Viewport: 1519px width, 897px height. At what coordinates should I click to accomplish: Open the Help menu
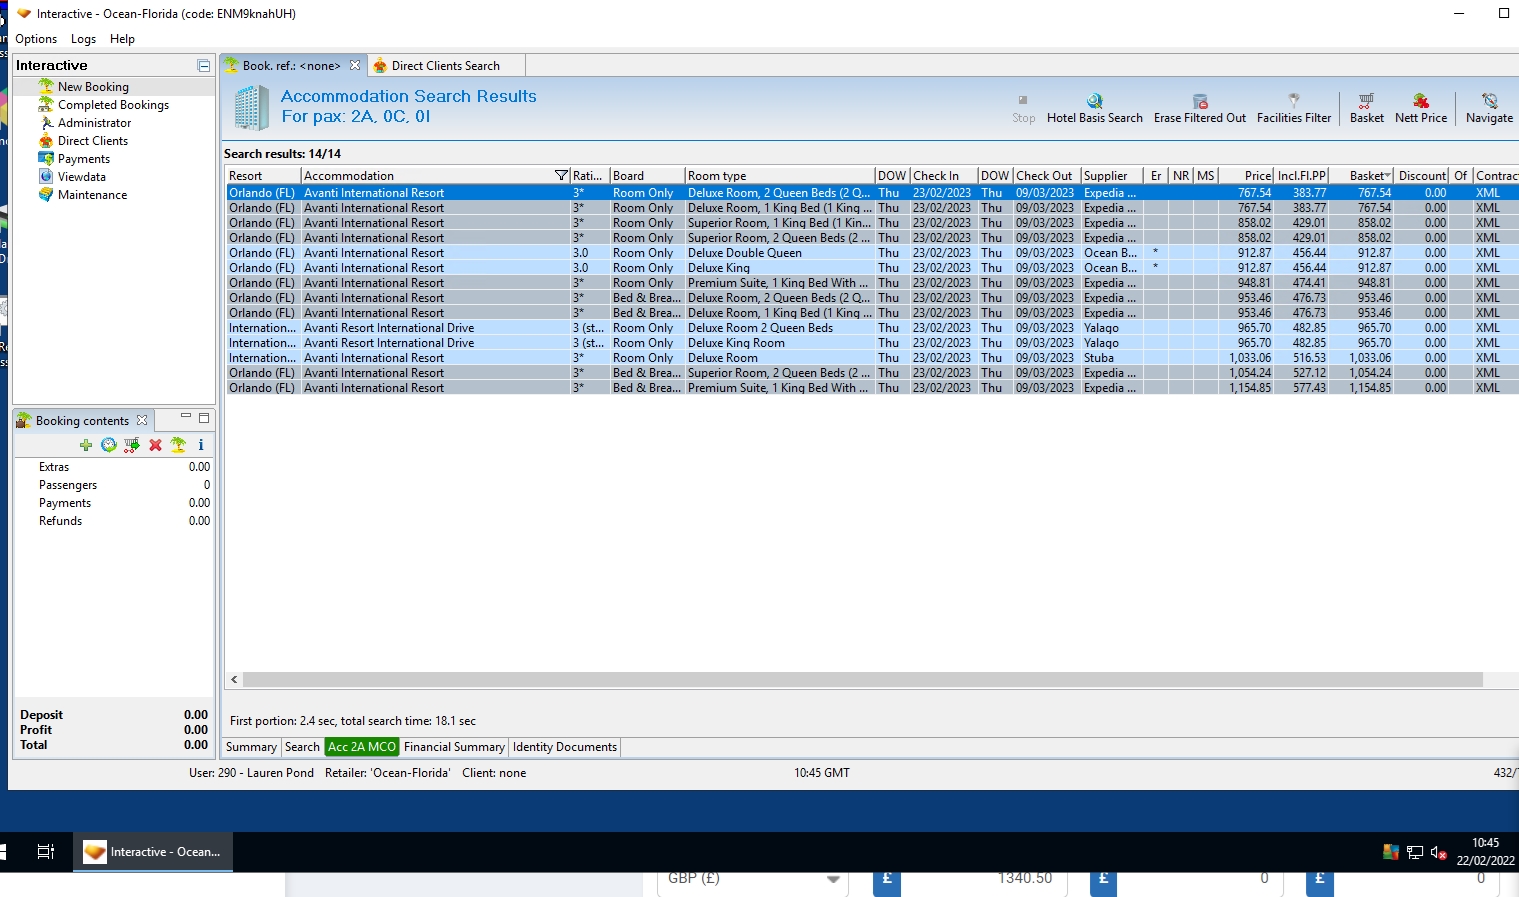tap(122, 39)
